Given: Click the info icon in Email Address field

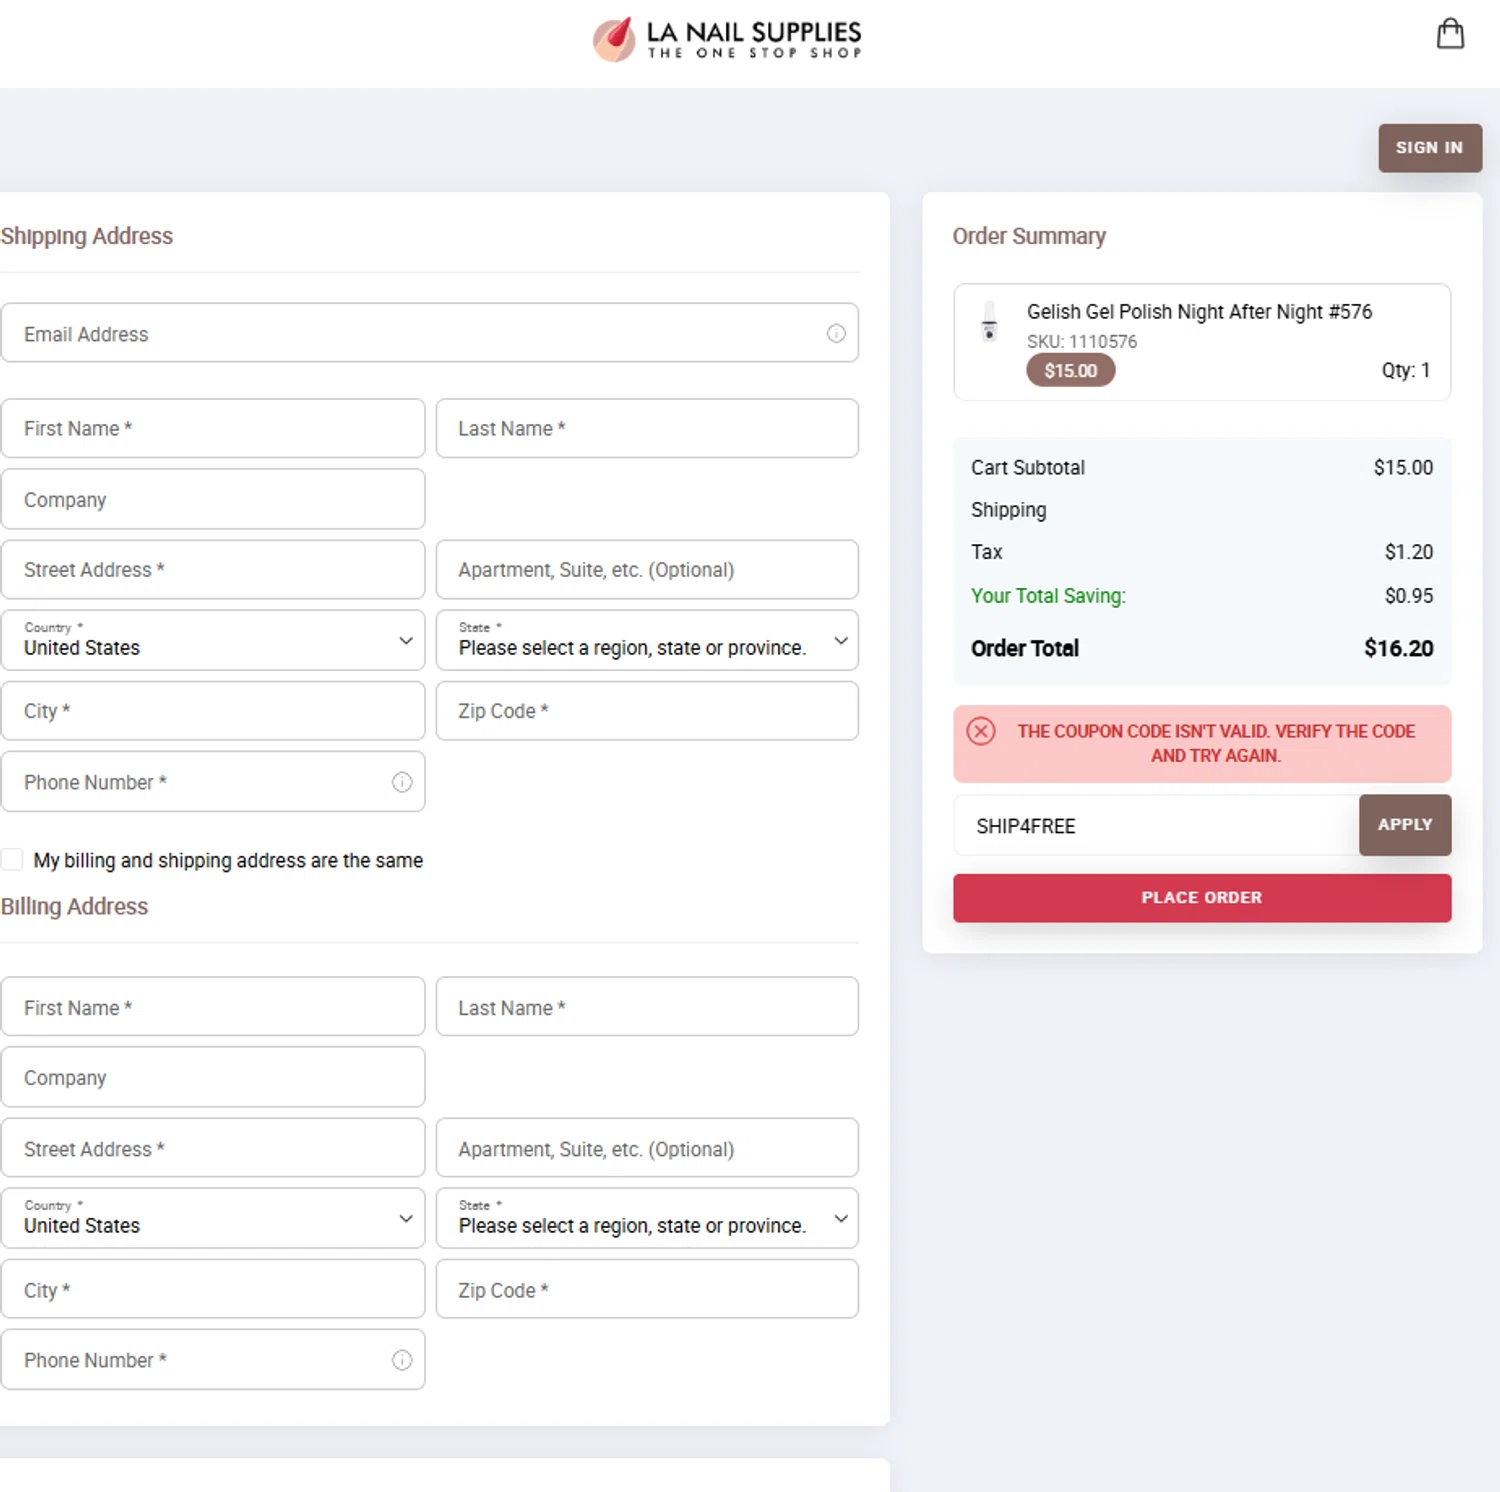Looking at the screenshot, I should pyautogui.click(x=836, y=334).
